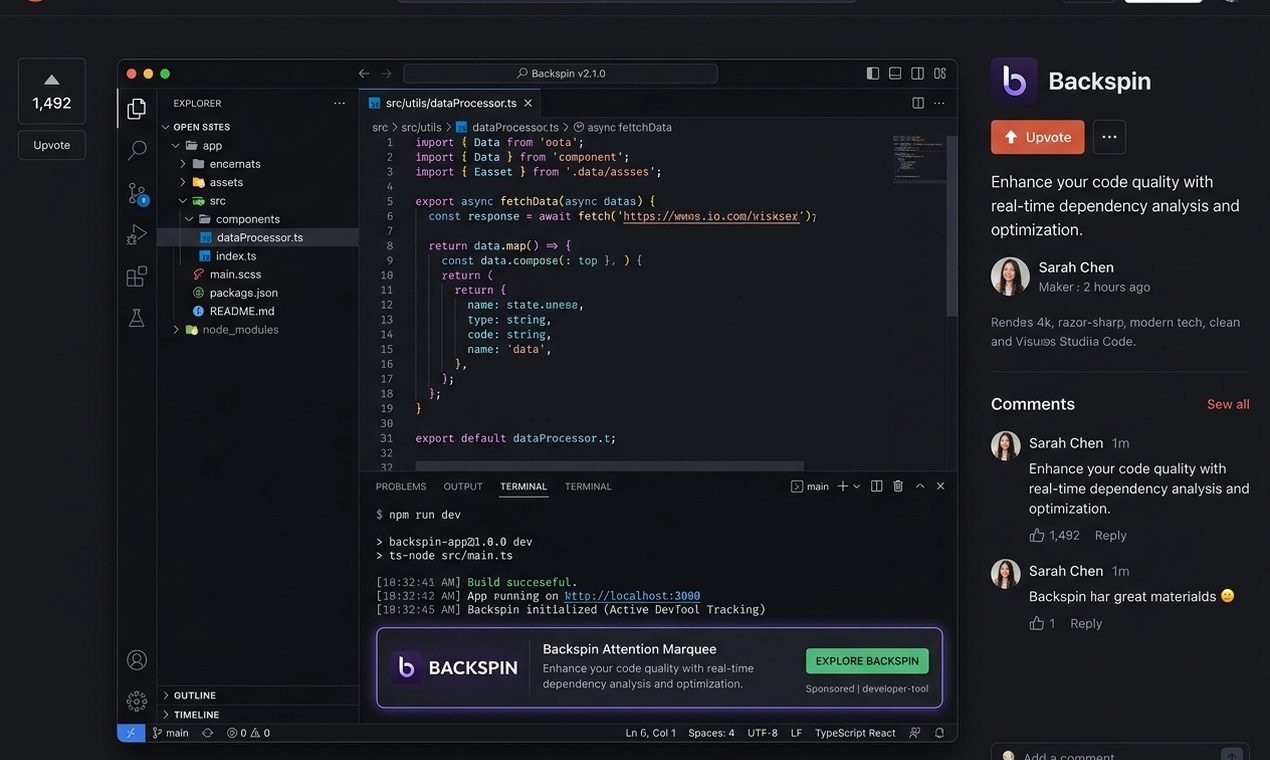
Task: Click the main branch in status bar
Action: click(x=170, y=733)
